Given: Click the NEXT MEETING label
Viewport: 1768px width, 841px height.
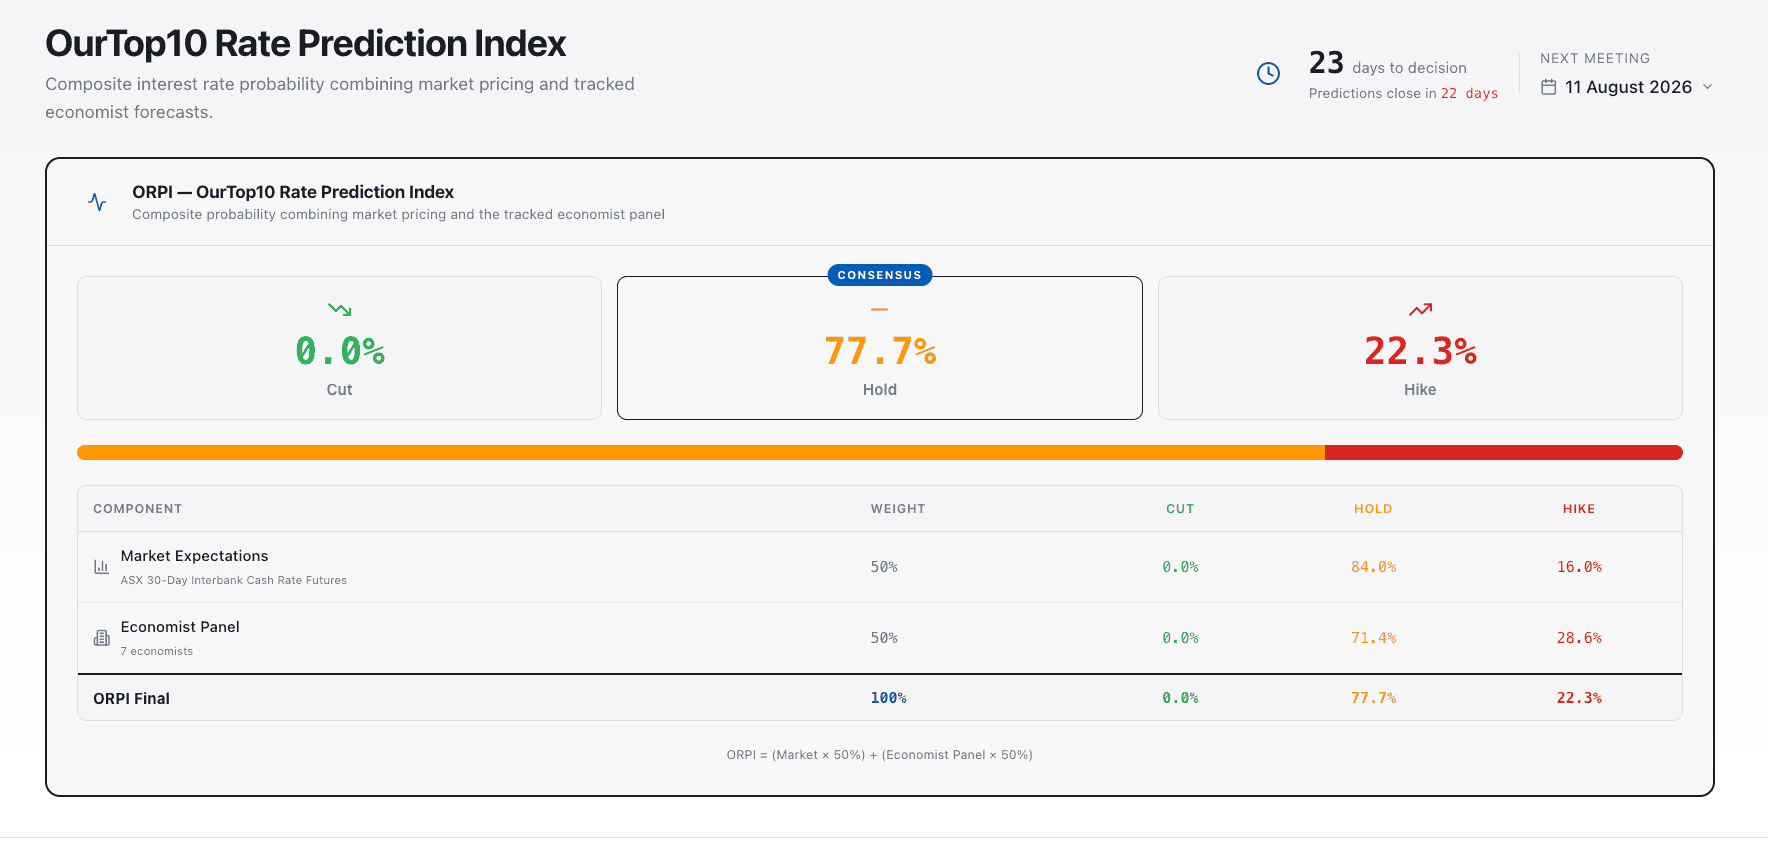Looking at the screenshot, I should pyautogui.click(x=1595, y=58).
